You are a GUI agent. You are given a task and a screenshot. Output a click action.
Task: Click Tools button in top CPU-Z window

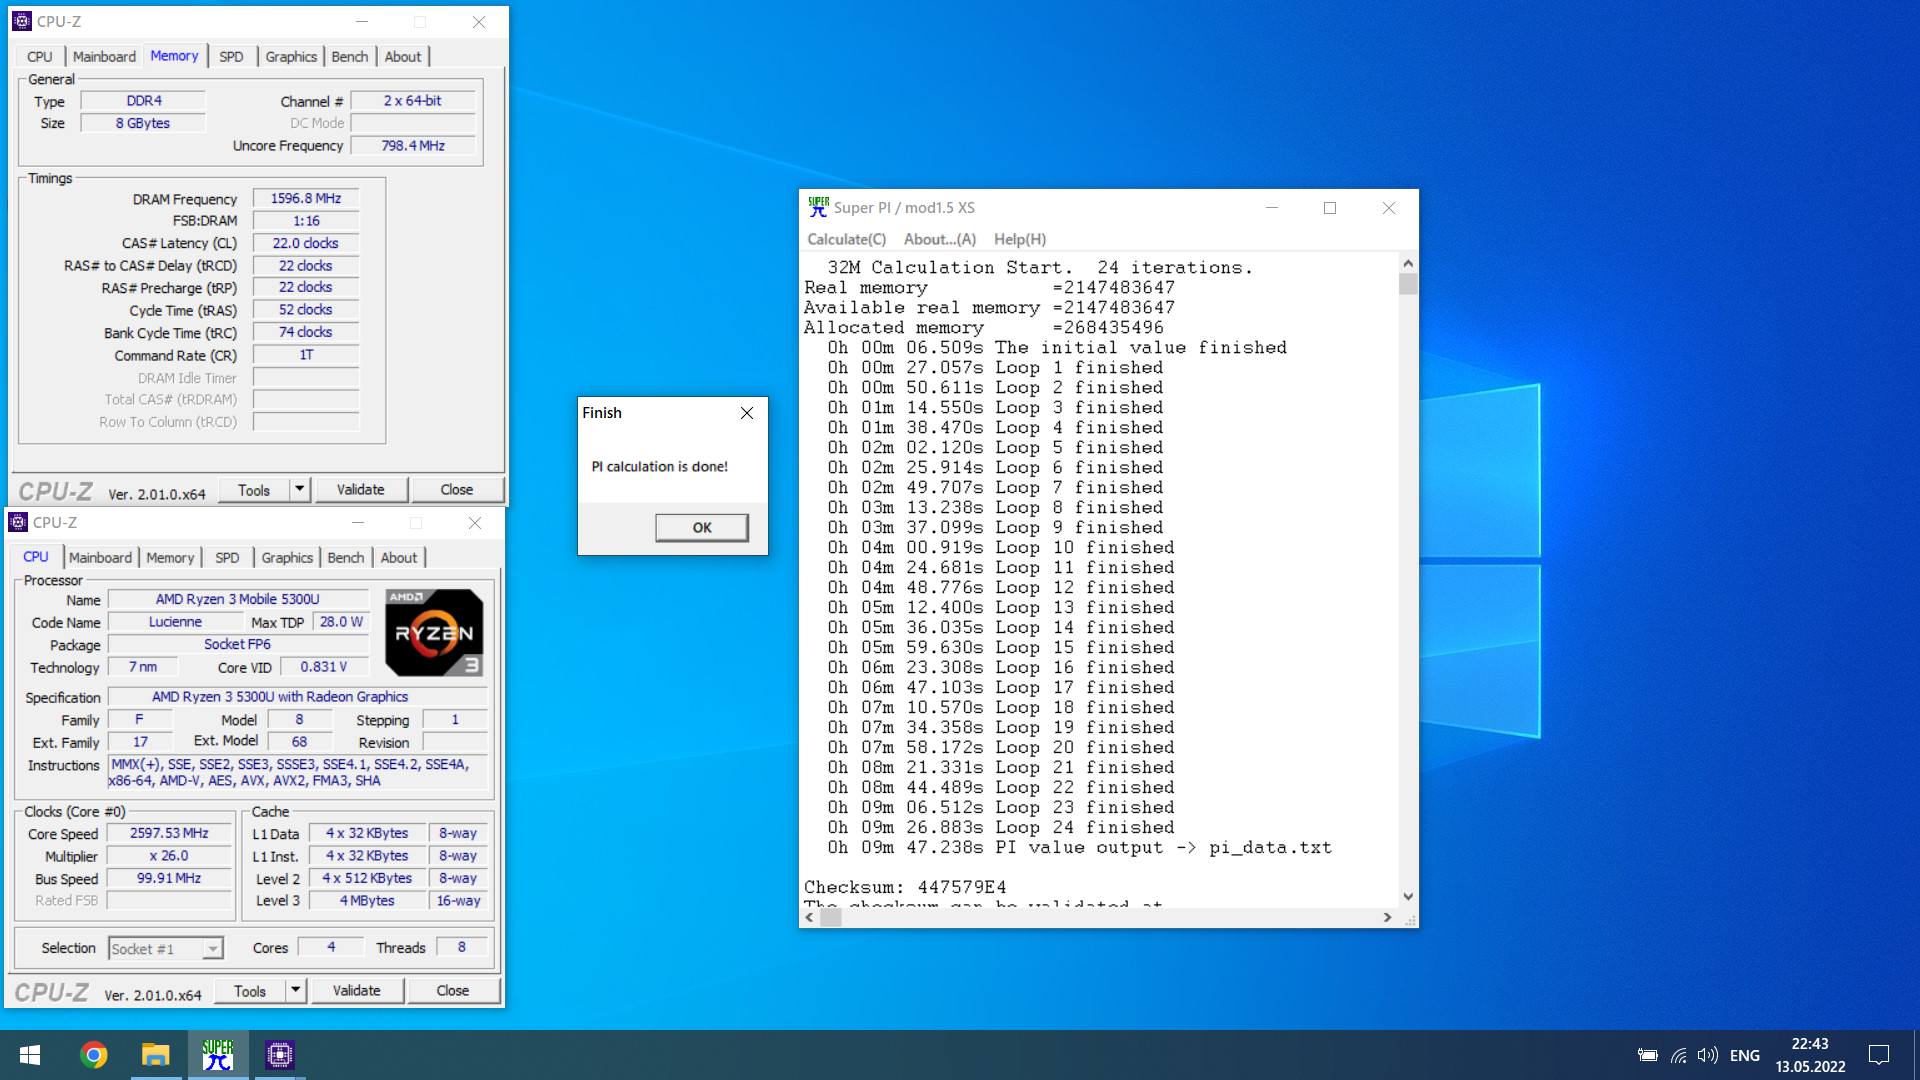coord(254,489)
